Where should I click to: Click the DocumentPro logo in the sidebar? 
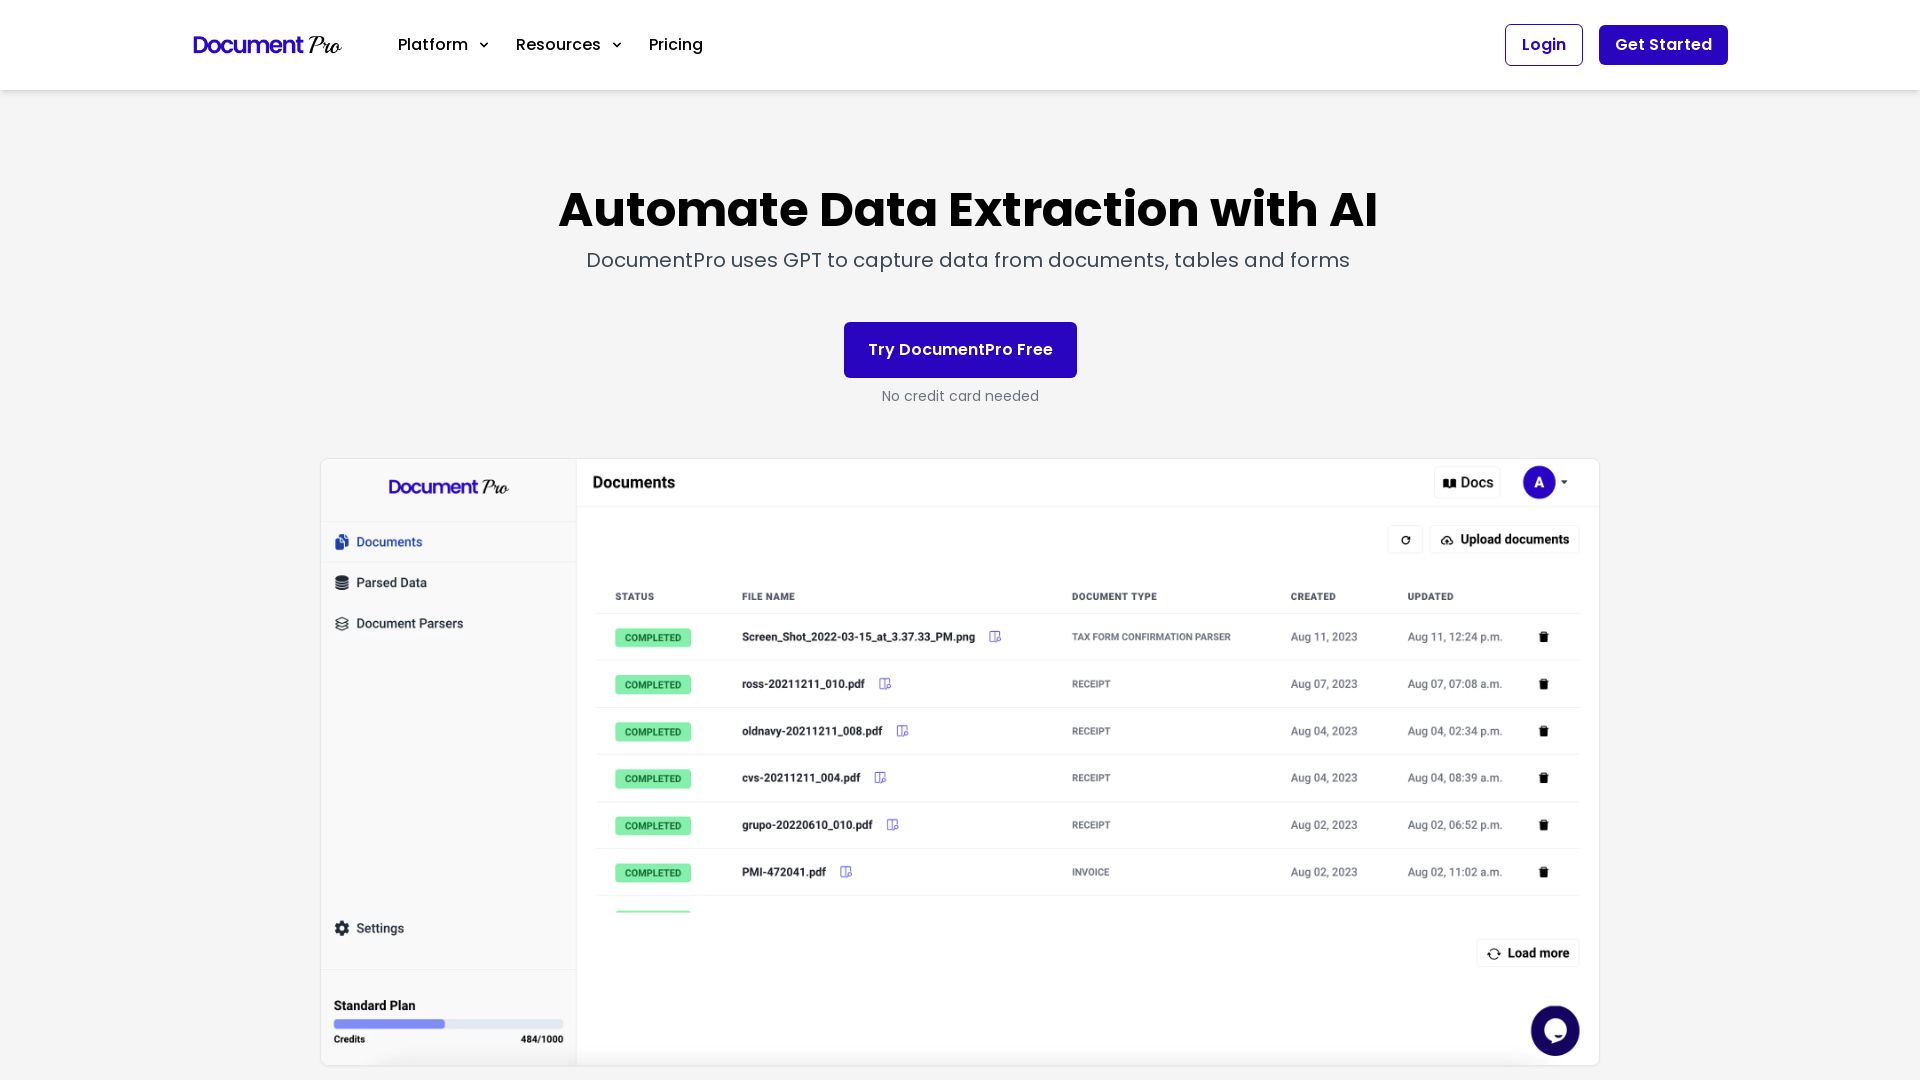click(448, 487)
